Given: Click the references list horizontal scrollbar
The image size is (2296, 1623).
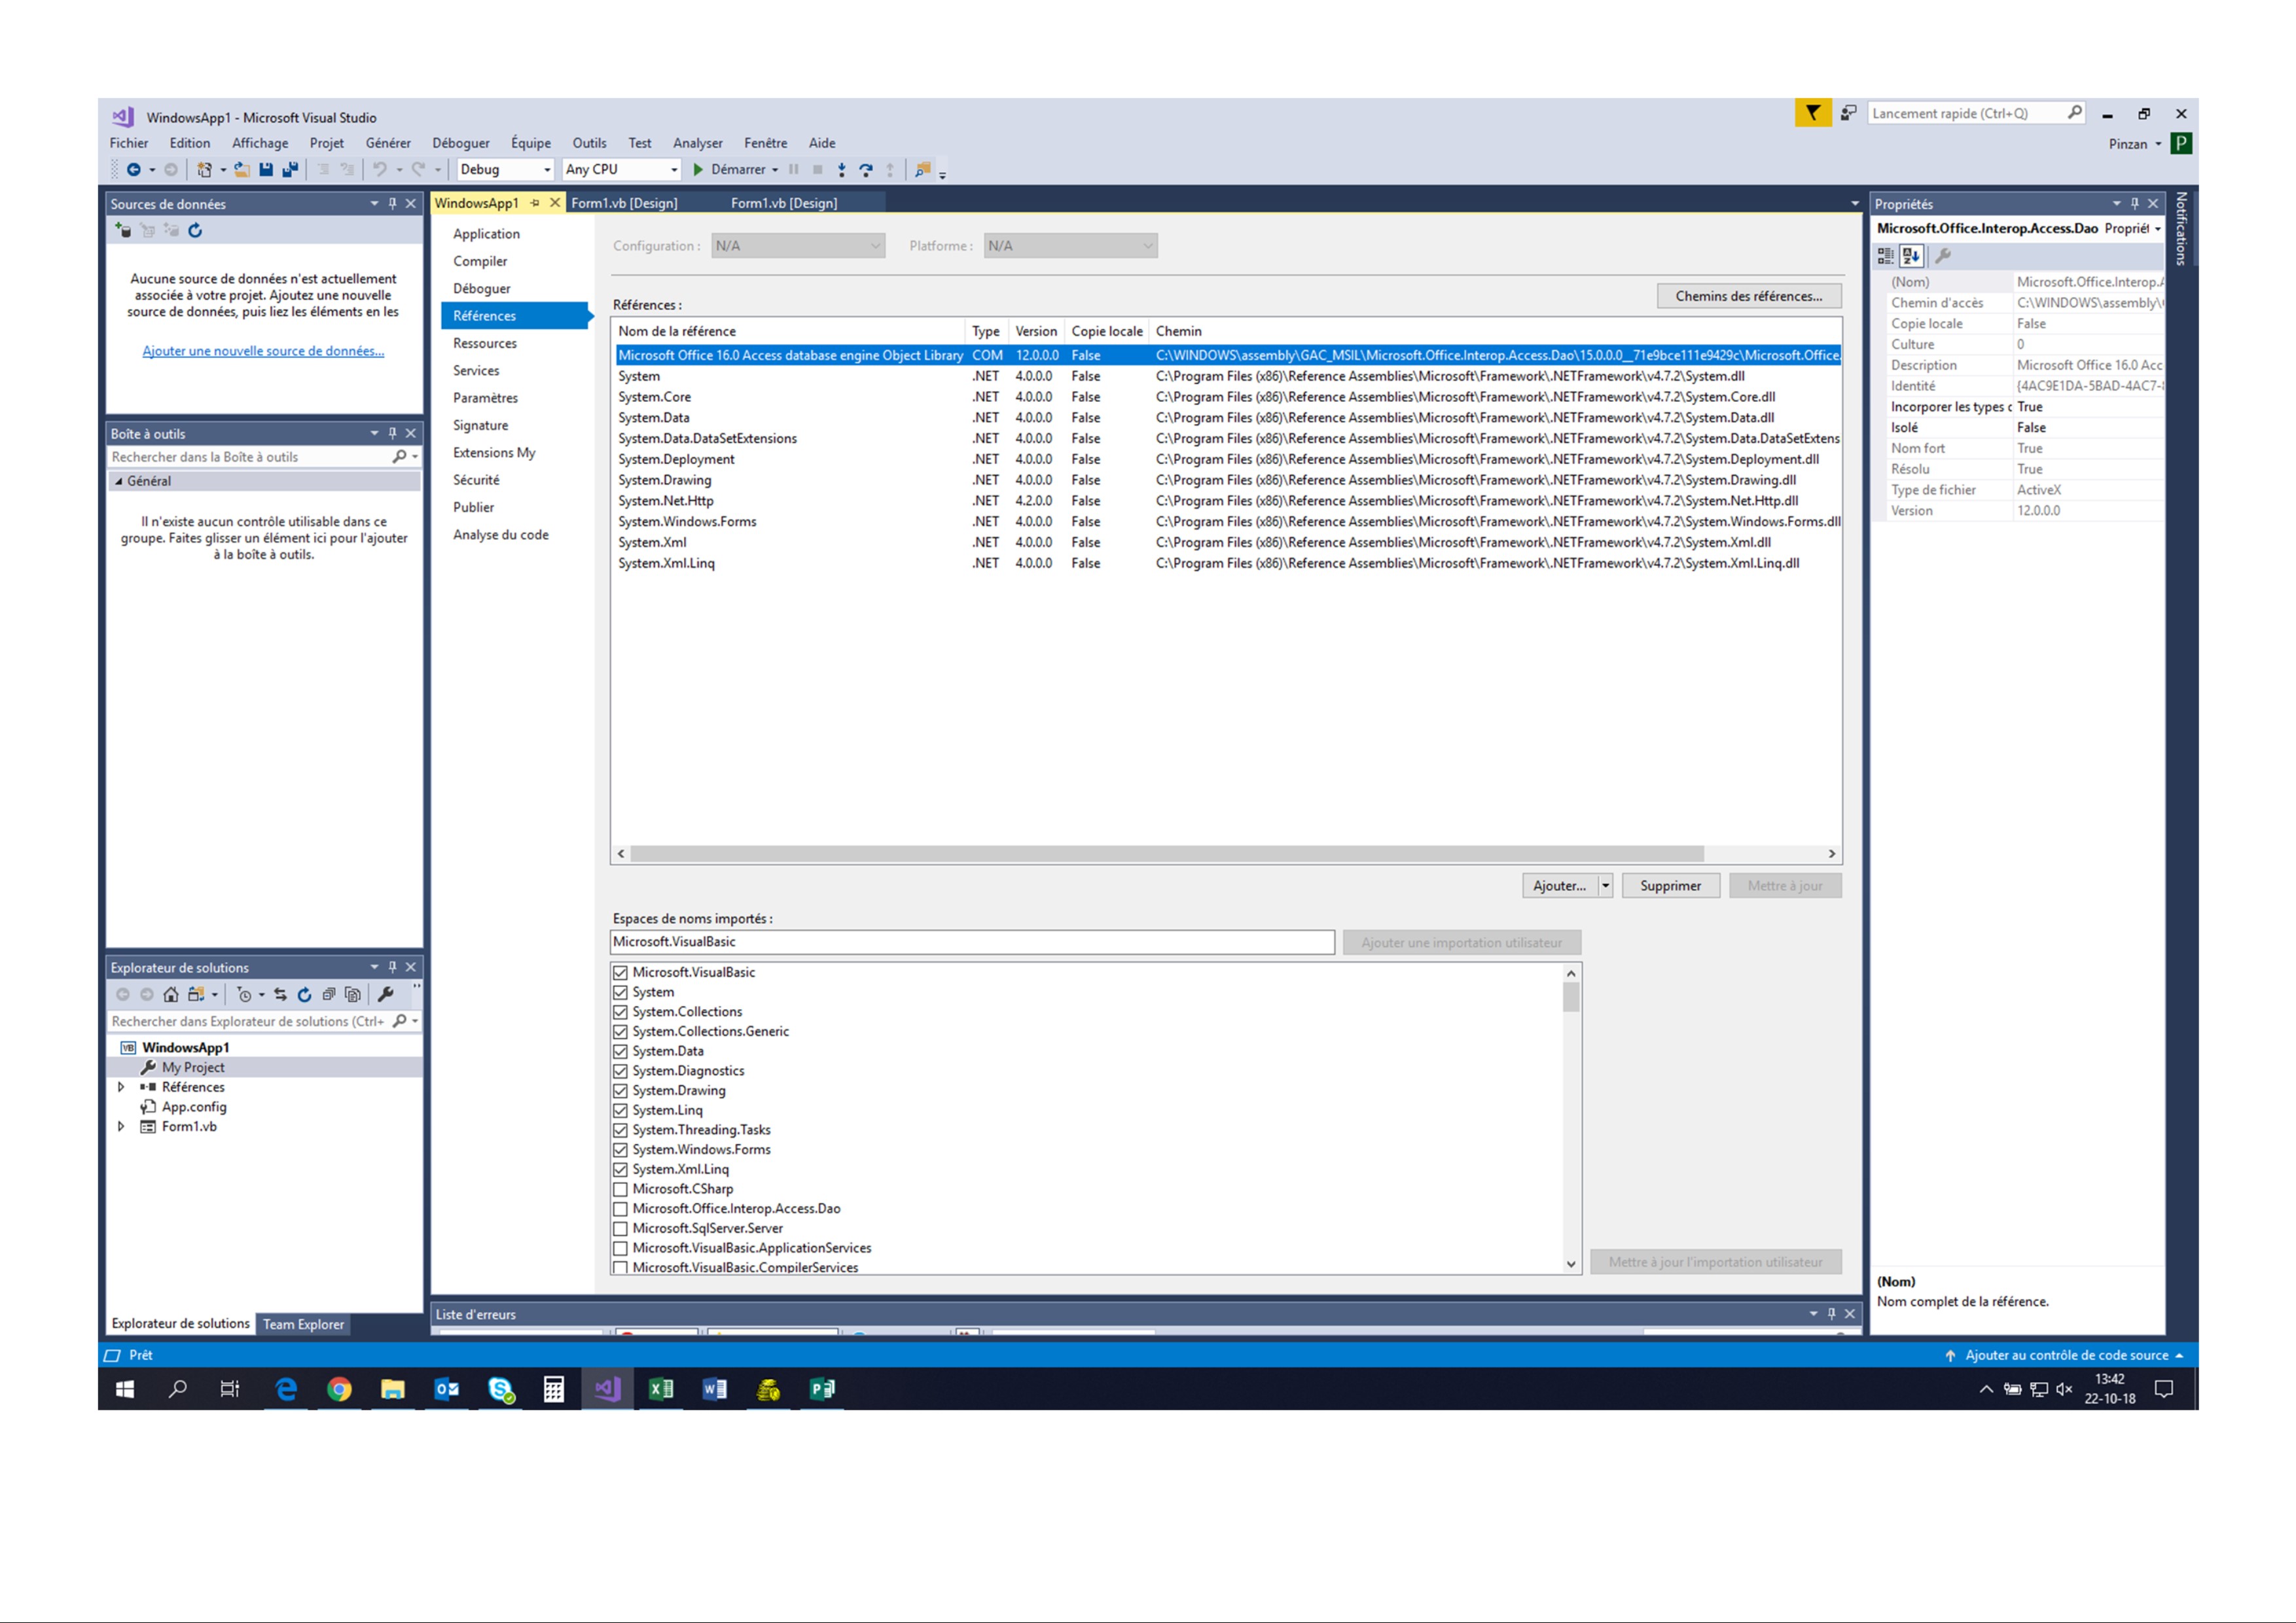Looking at the screenshot, I should tap(1166, 854).
